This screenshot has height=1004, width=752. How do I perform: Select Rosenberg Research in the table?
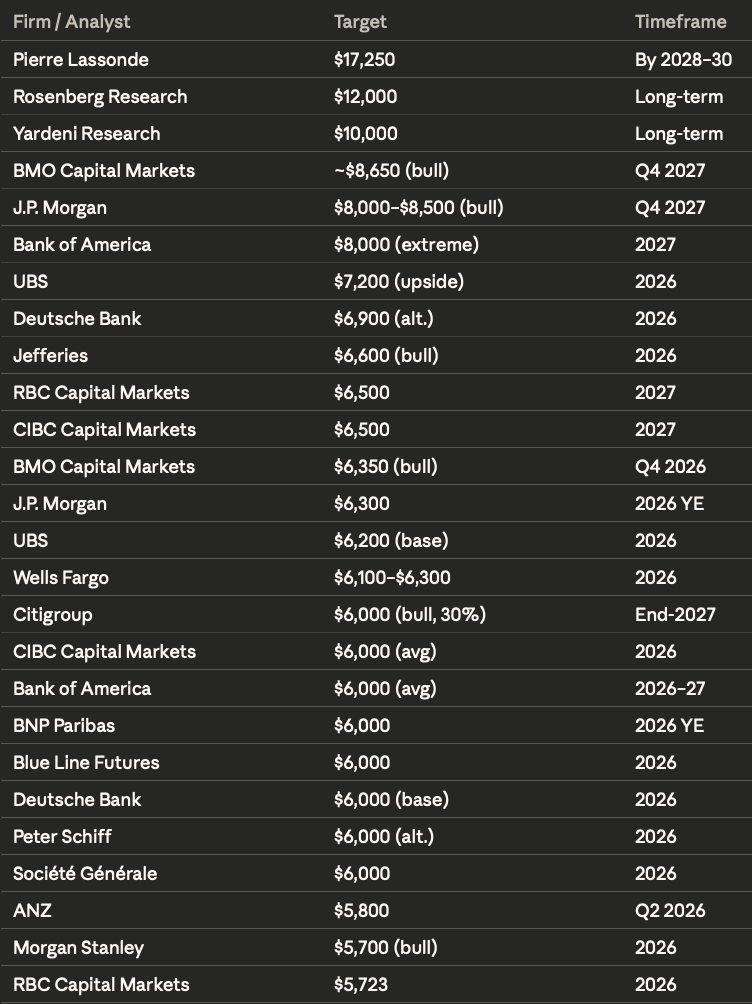pos(100,97)
